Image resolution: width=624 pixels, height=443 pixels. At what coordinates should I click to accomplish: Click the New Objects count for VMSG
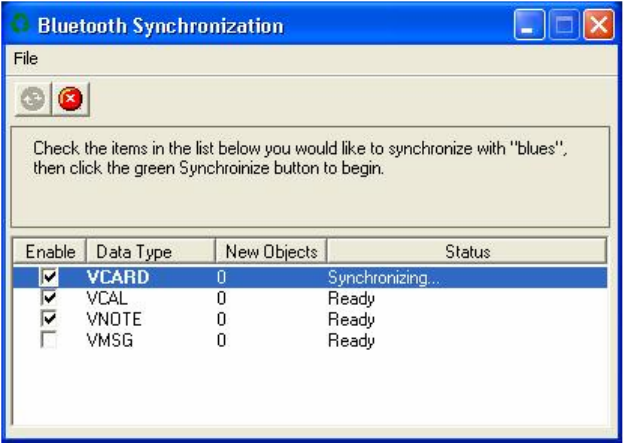[x=222, y=340]
